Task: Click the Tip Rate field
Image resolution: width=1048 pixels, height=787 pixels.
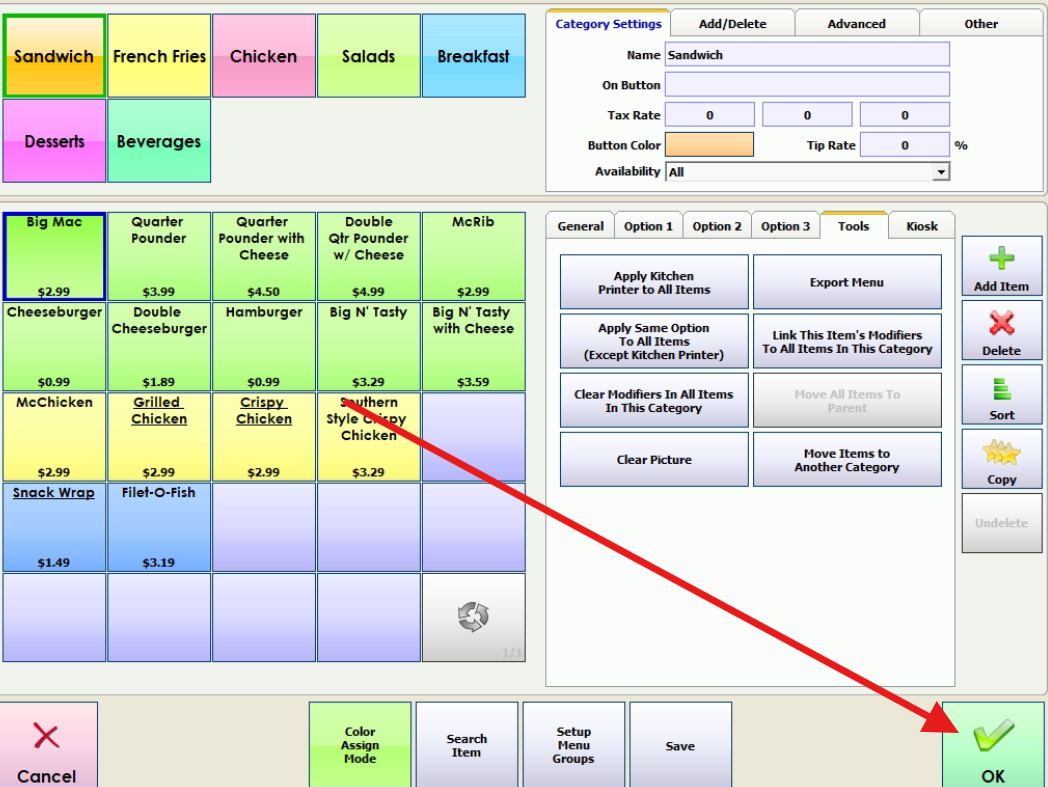Action: (x=904, y=144)
